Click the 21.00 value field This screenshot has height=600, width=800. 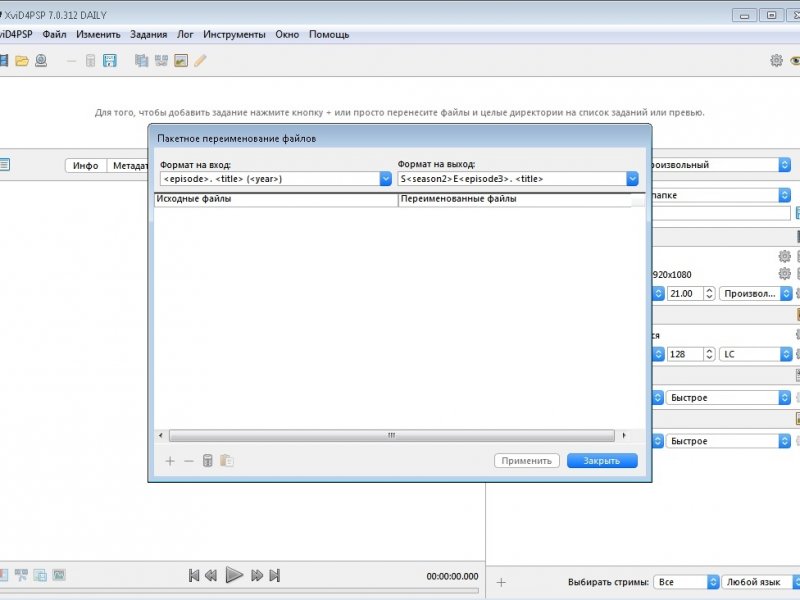point(685,293)
